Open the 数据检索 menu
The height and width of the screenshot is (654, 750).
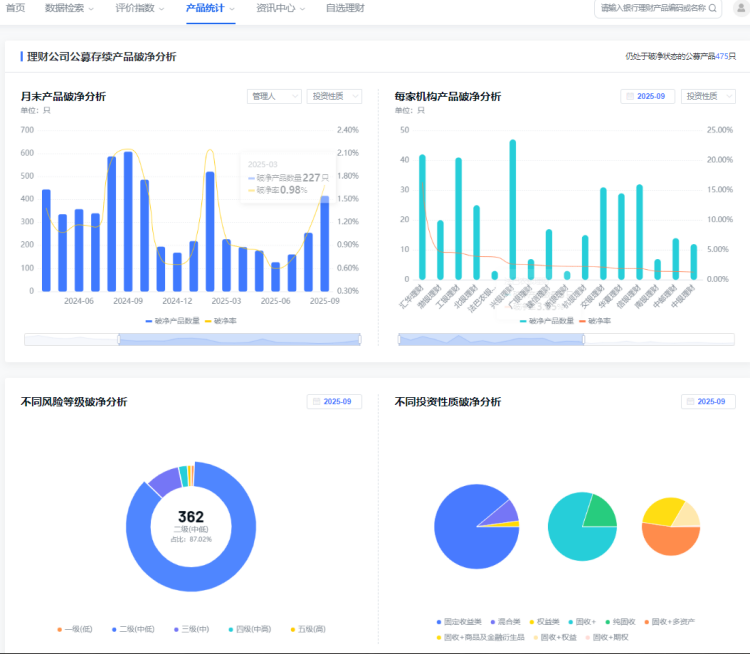click(69, 8)
